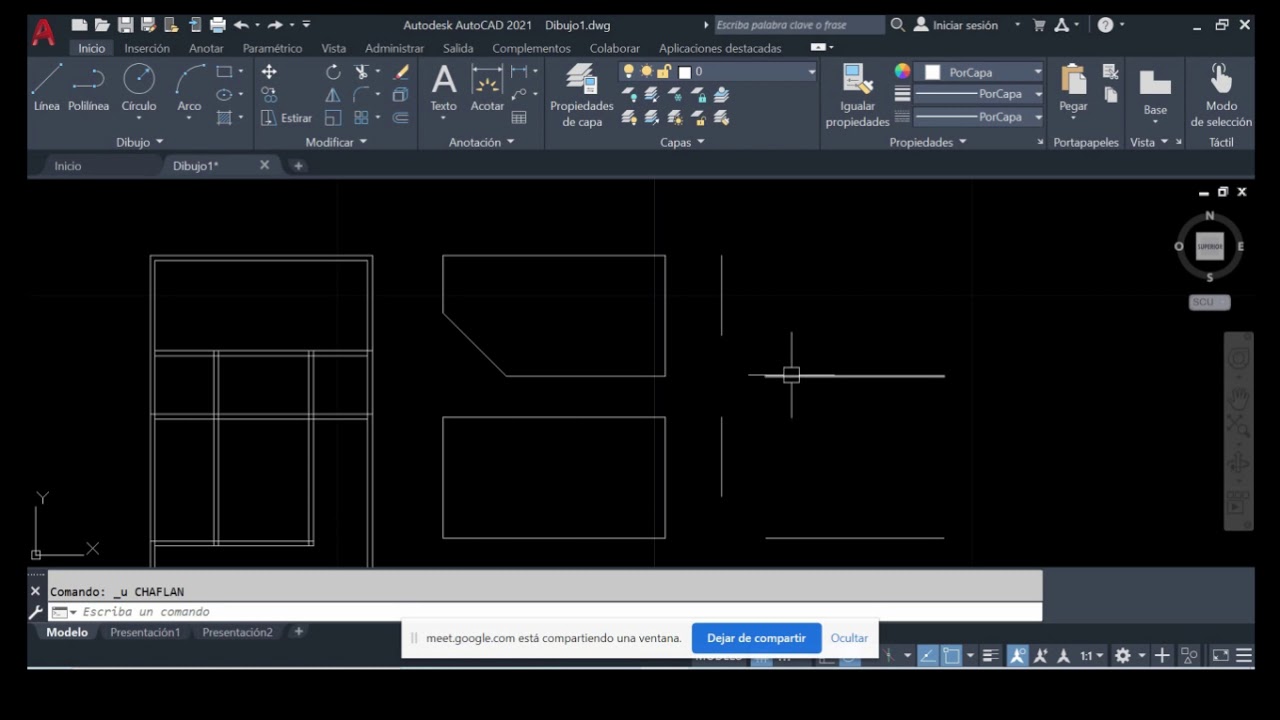This screenshot has width=1280, height=720.
Task: Open the Paramétrico ribbon tab
Action: (x=272, y=48)
